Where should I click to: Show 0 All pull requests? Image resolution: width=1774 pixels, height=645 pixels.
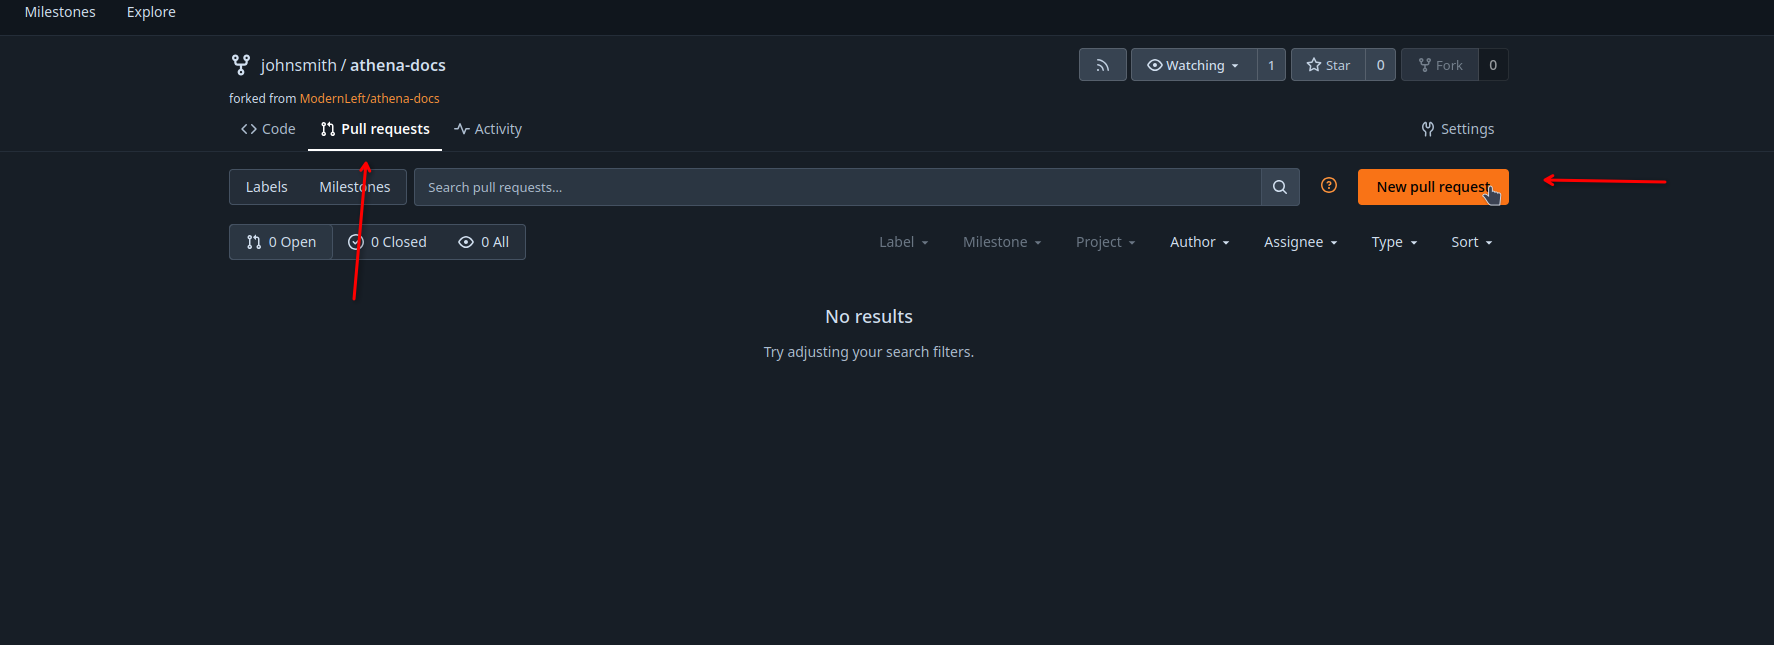pyautogui.click(x=484, y=242)
